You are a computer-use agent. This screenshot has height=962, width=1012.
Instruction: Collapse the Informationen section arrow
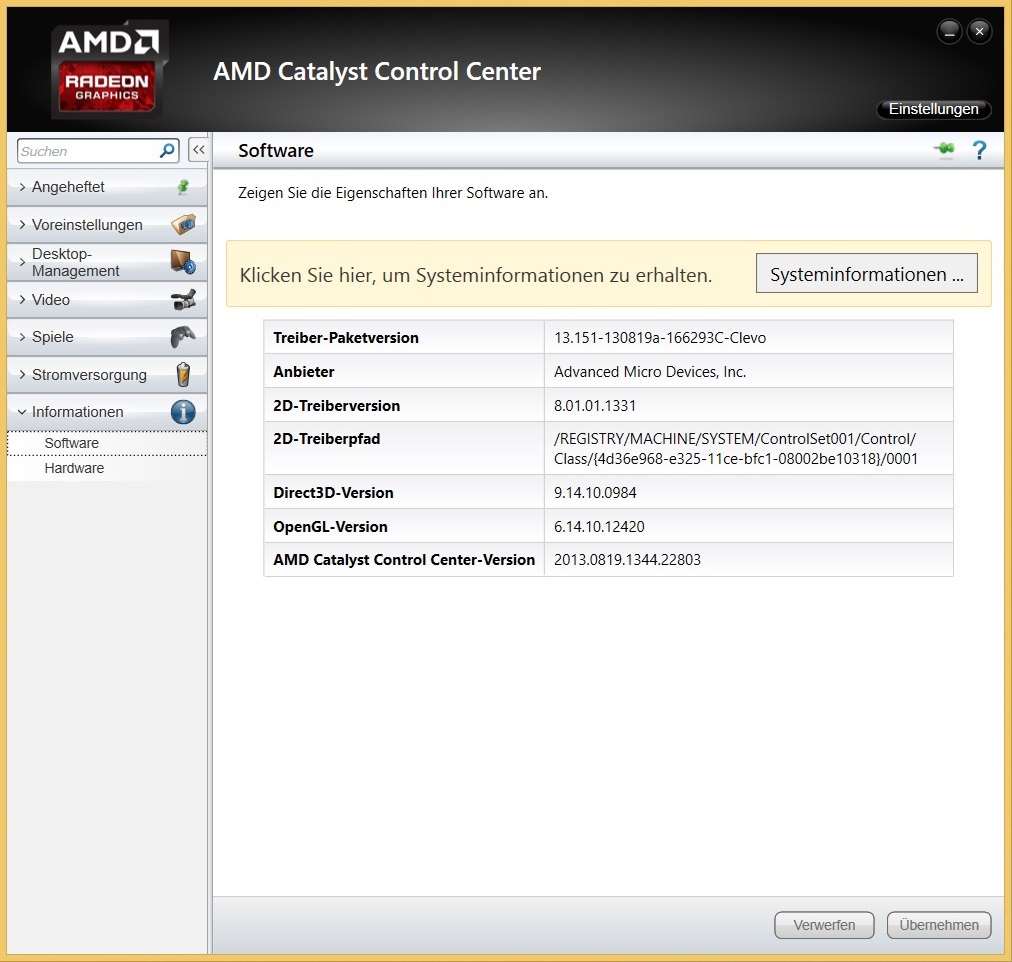(x=23, y=412)
